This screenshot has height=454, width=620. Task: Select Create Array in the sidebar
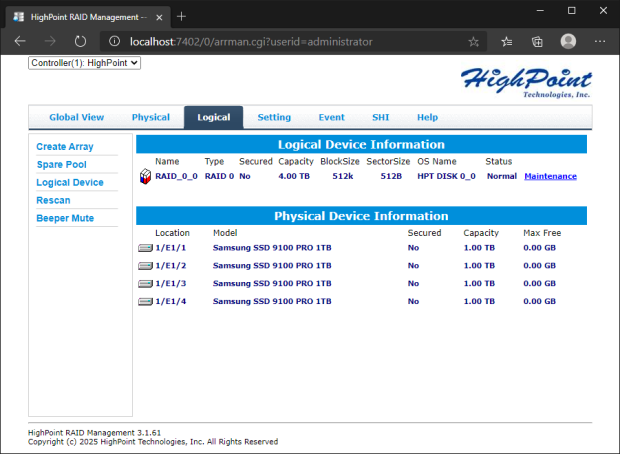pyautogui.click(x=65, y=147)
